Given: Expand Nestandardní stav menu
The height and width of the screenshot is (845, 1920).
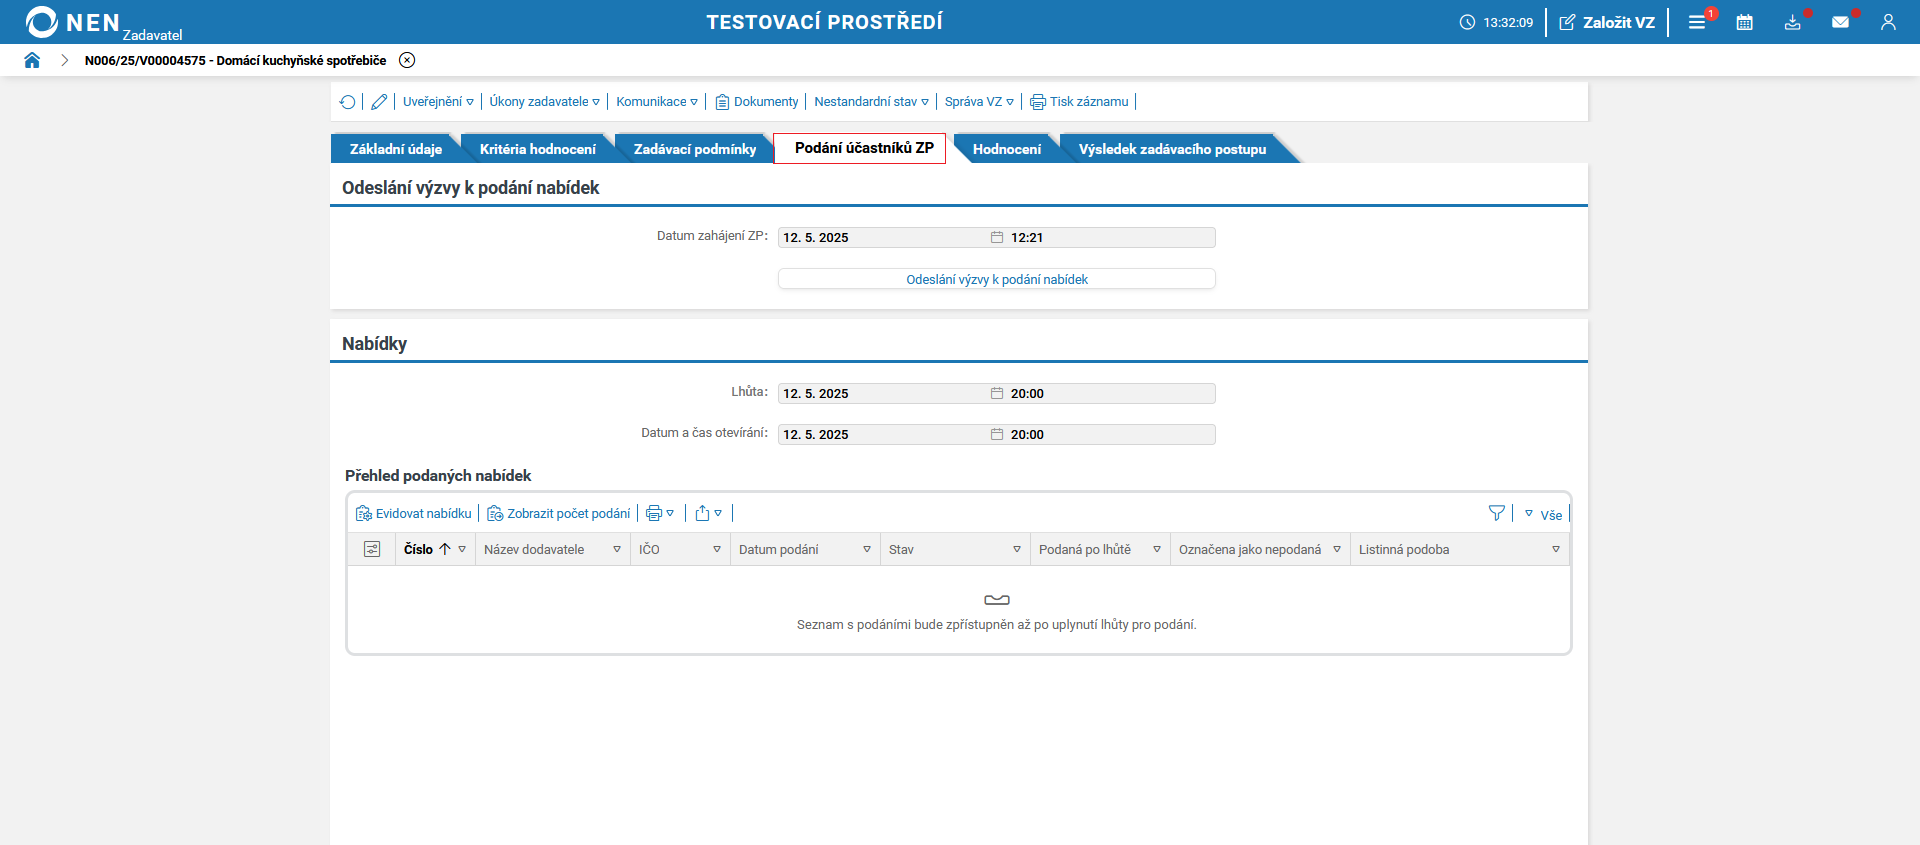Looking at the screenshot, I should [871, 102].
